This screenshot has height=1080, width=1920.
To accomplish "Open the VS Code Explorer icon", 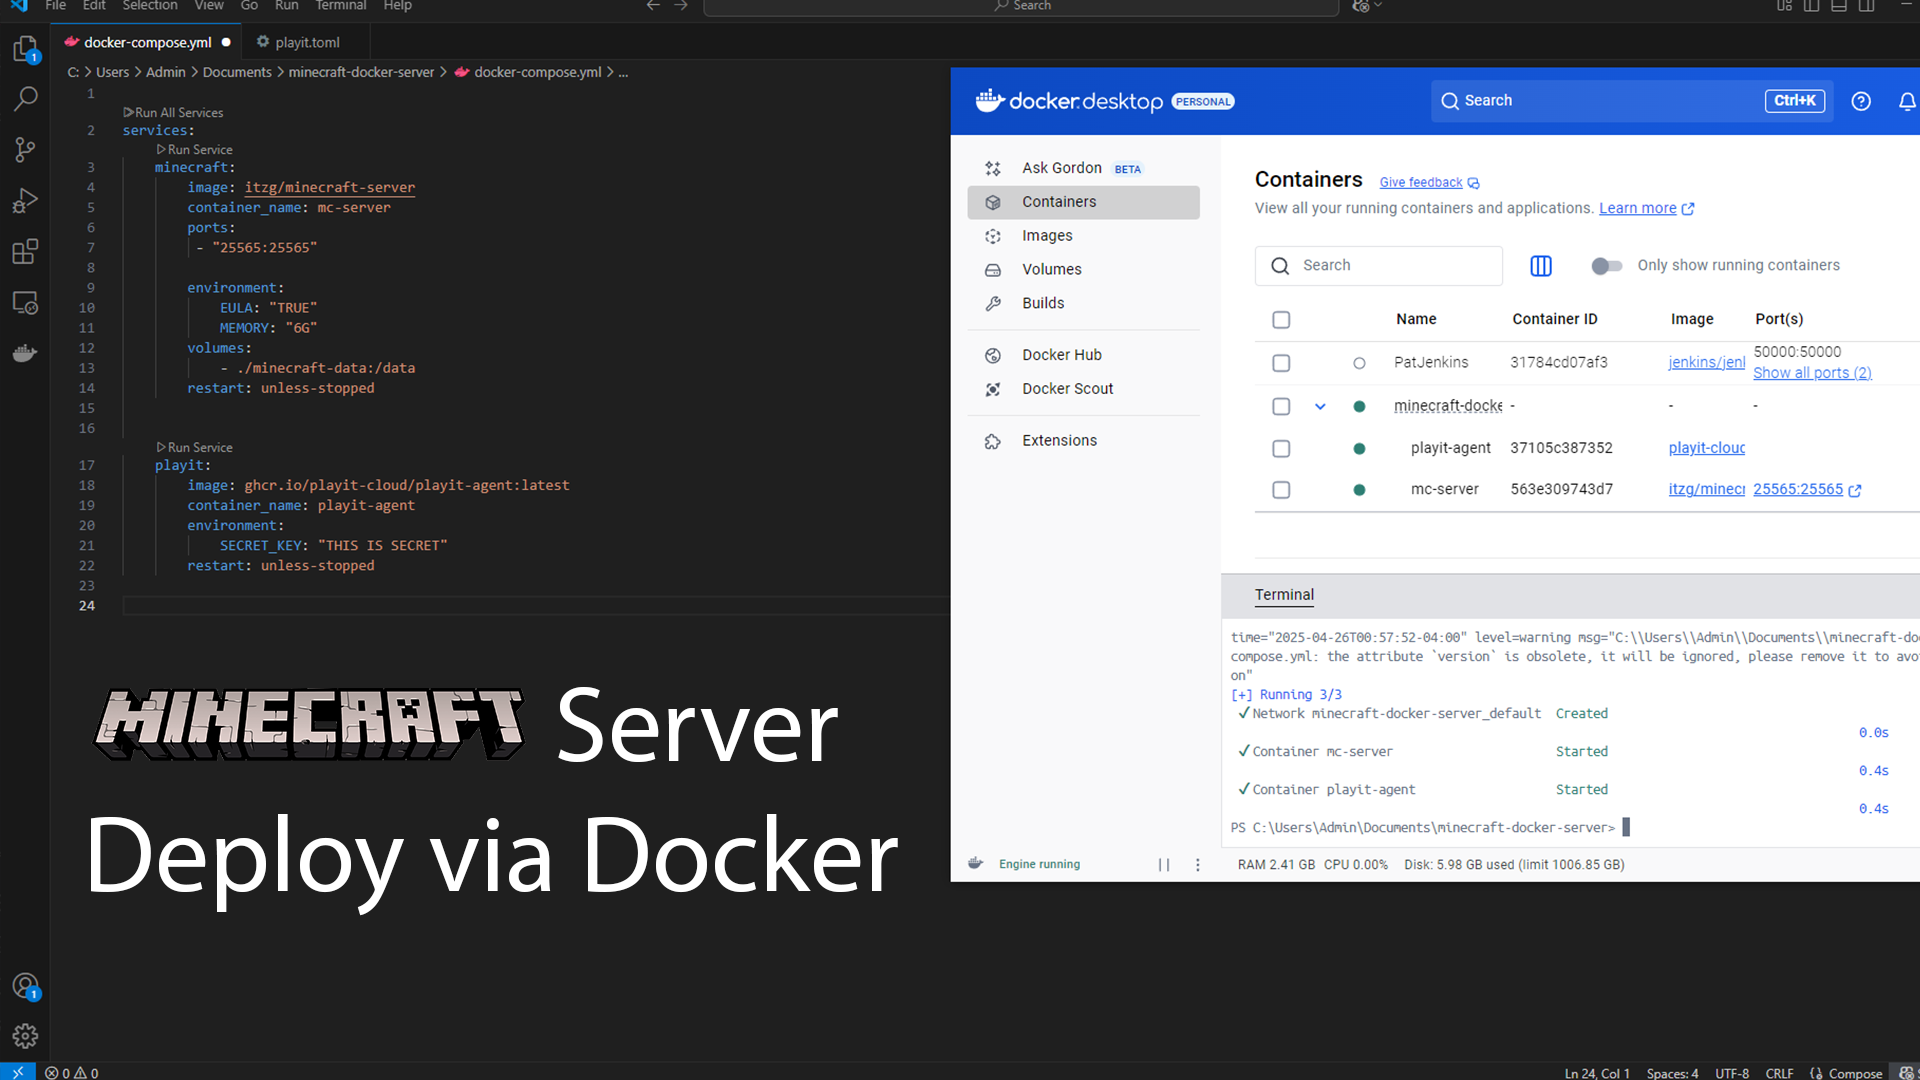I will click(x=25, y=48).
